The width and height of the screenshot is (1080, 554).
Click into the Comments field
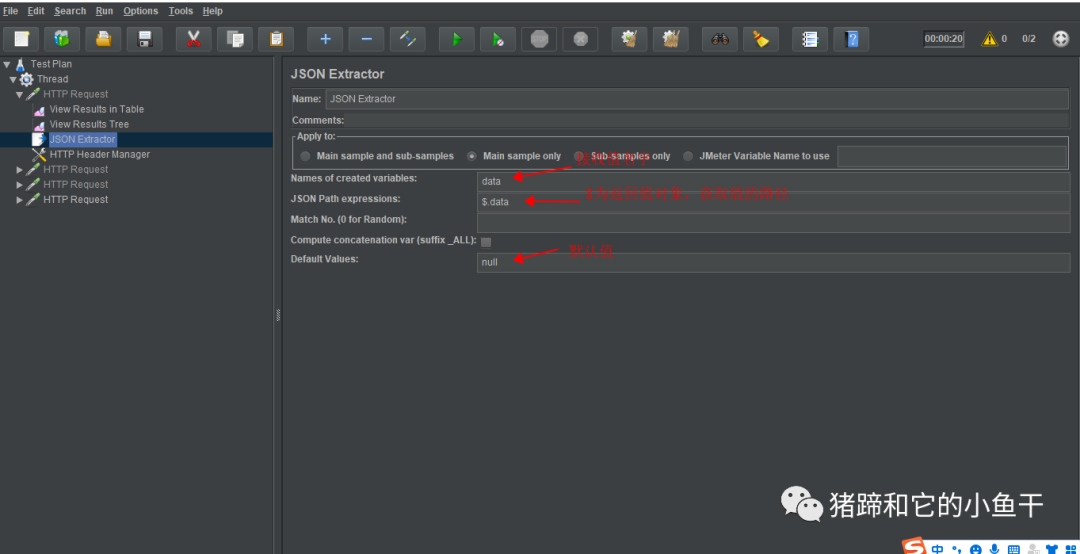(x=707, y=121)
